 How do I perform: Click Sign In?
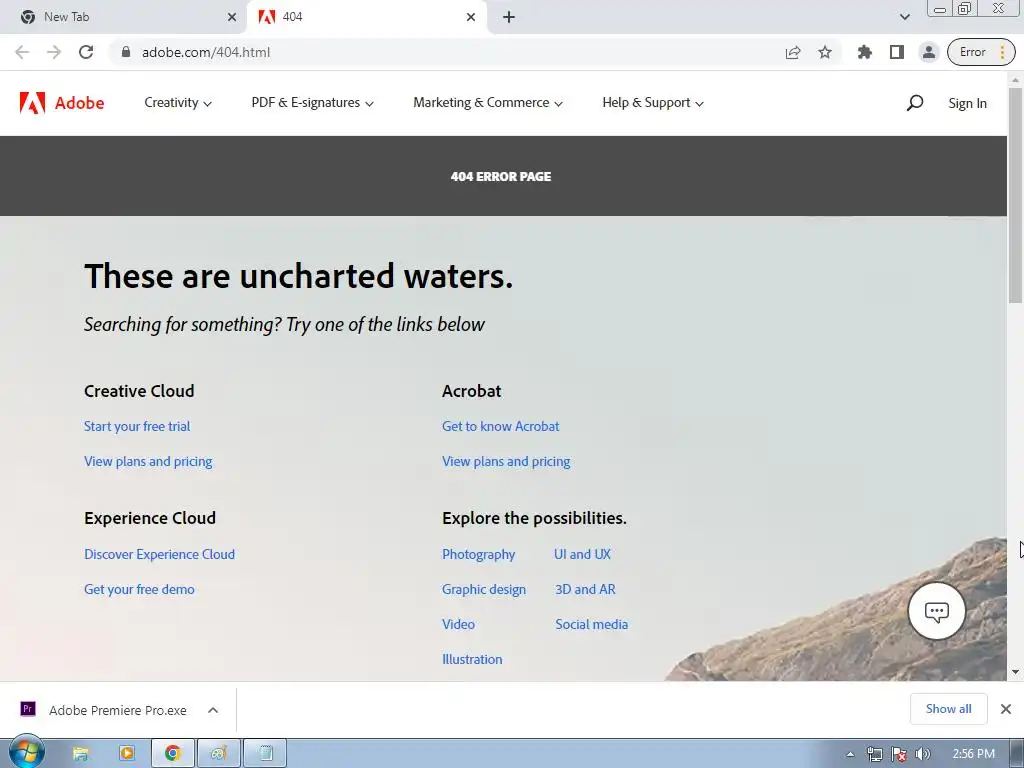(x=967, y=103)
